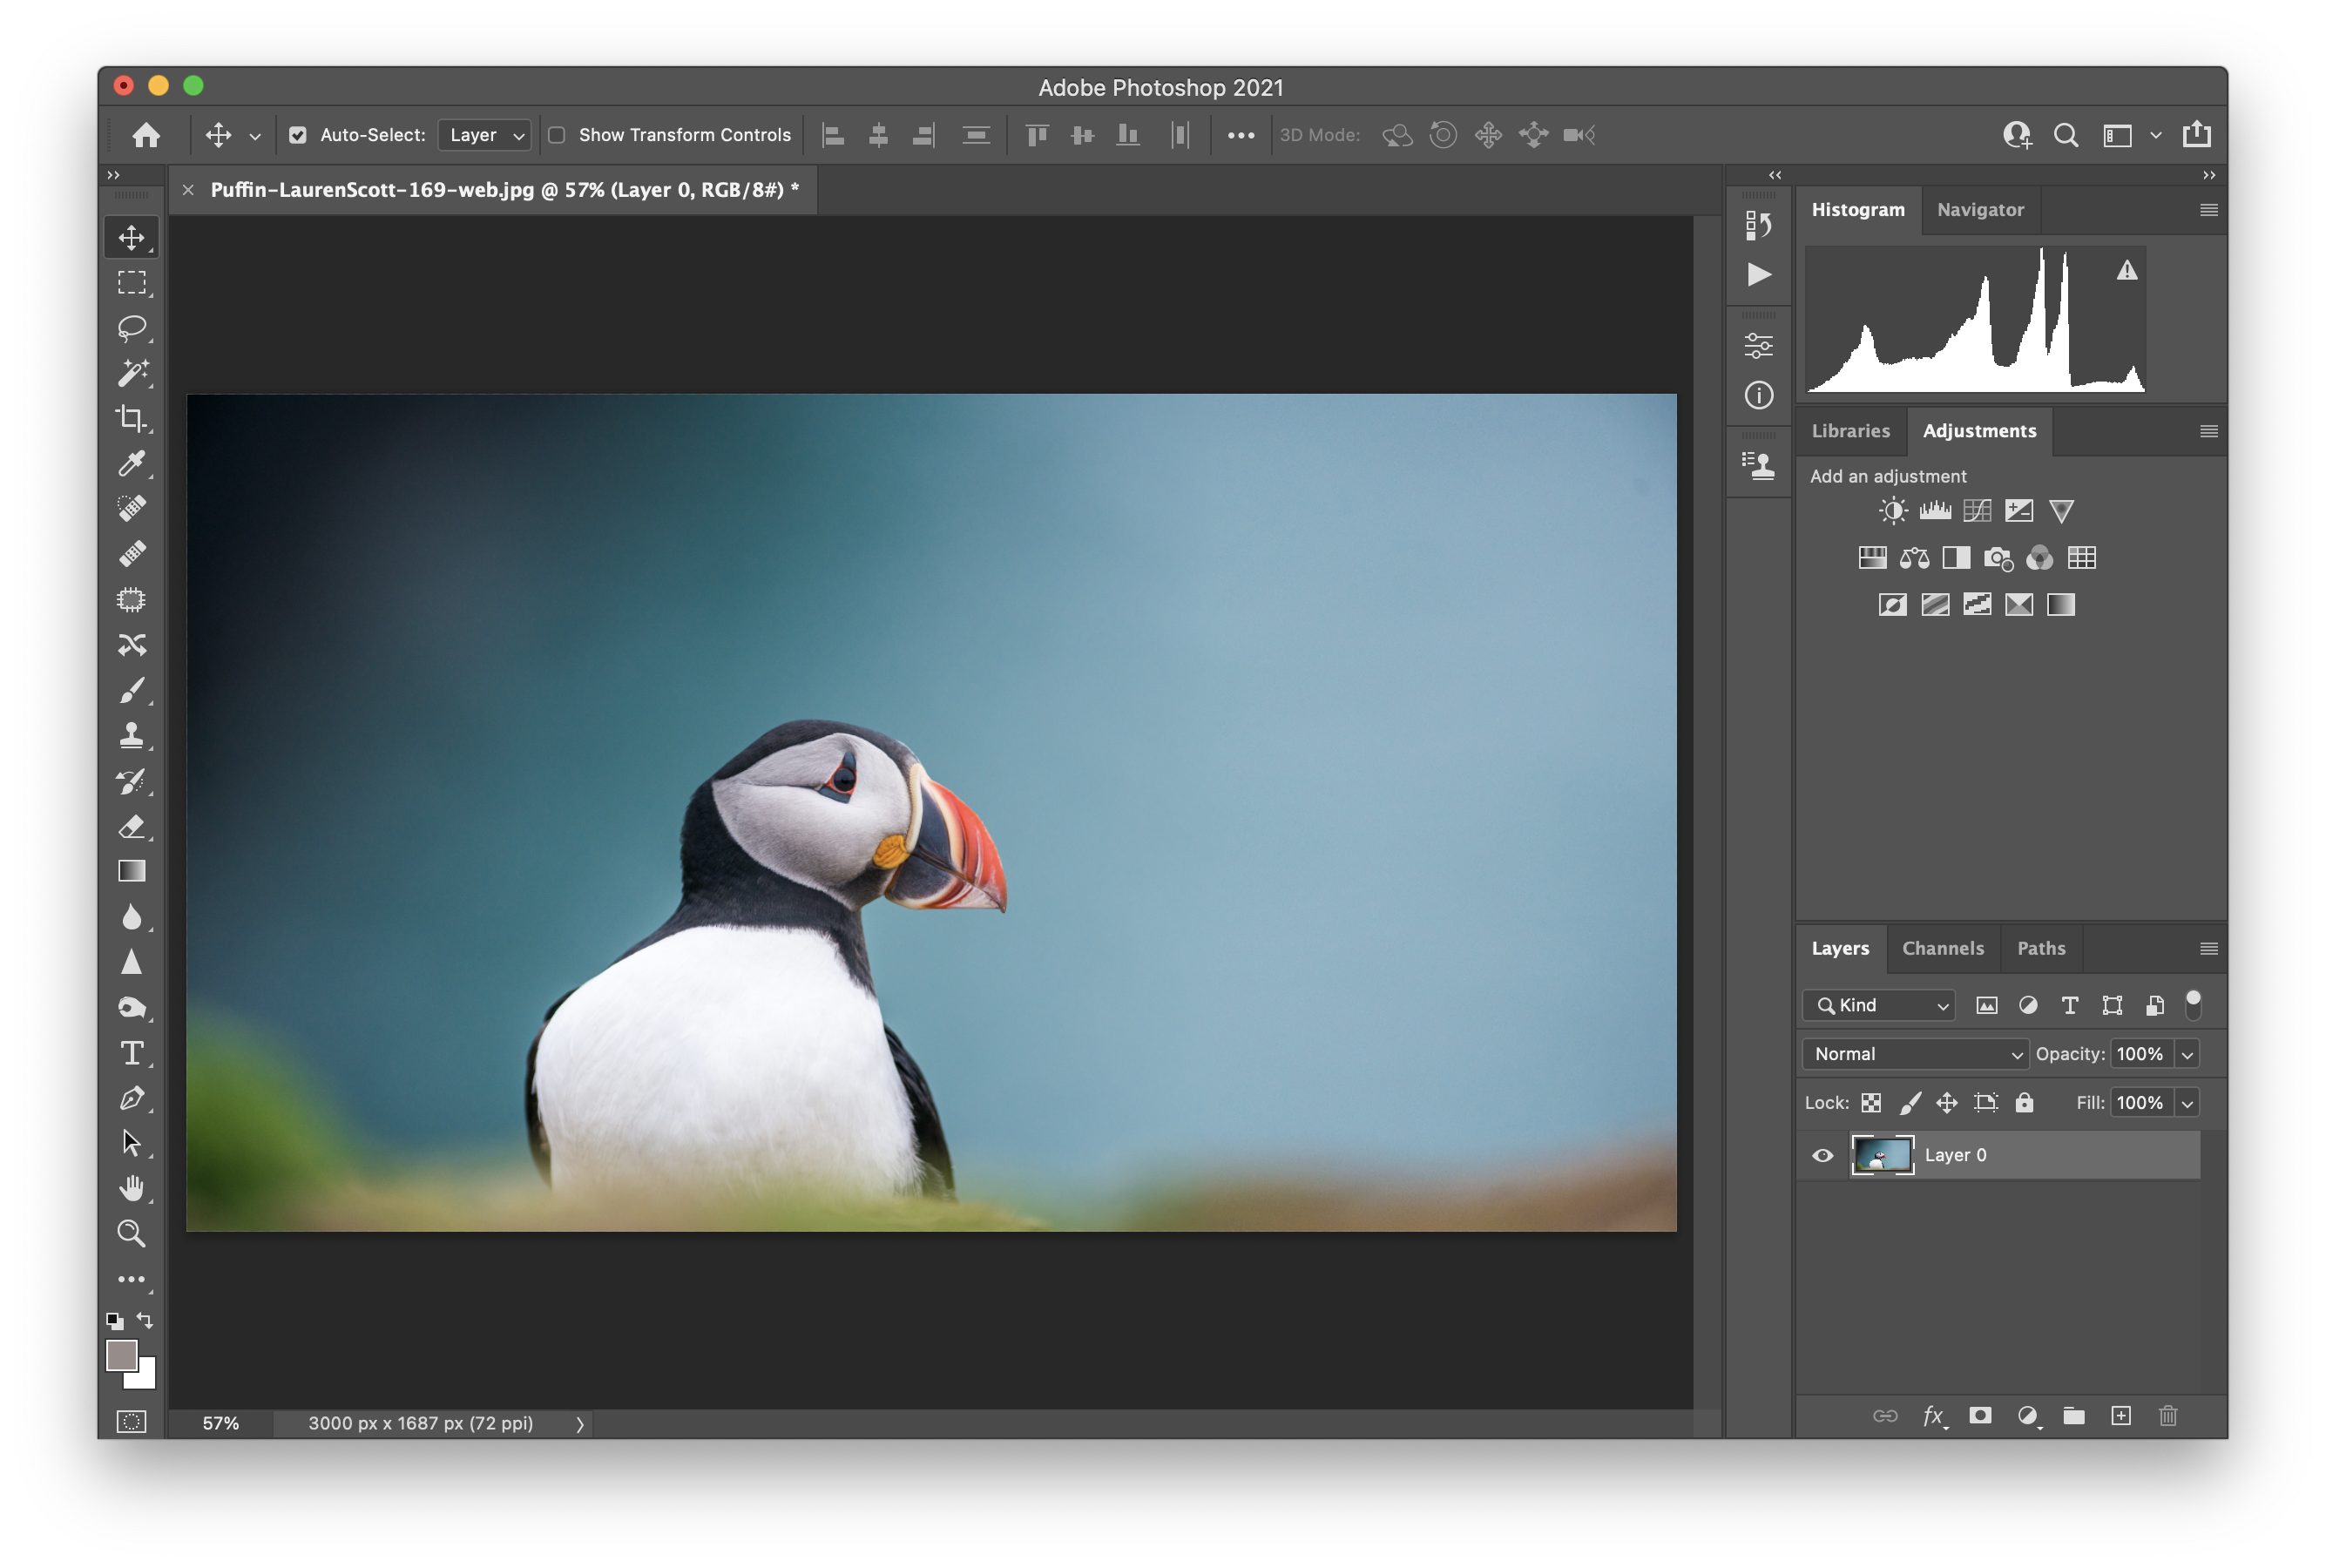Select the Eraser tool
This screenshot has height=1568, width=2326.
131,827
